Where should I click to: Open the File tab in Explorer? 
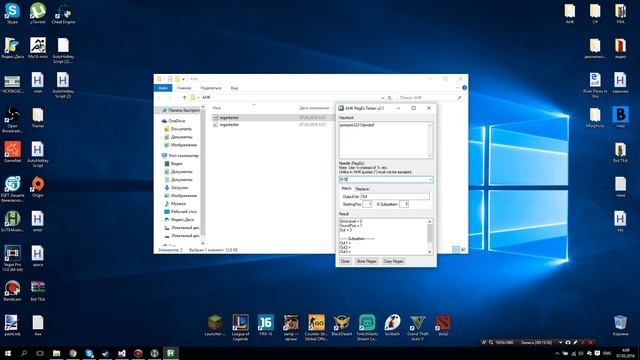[x=163, y=88]
